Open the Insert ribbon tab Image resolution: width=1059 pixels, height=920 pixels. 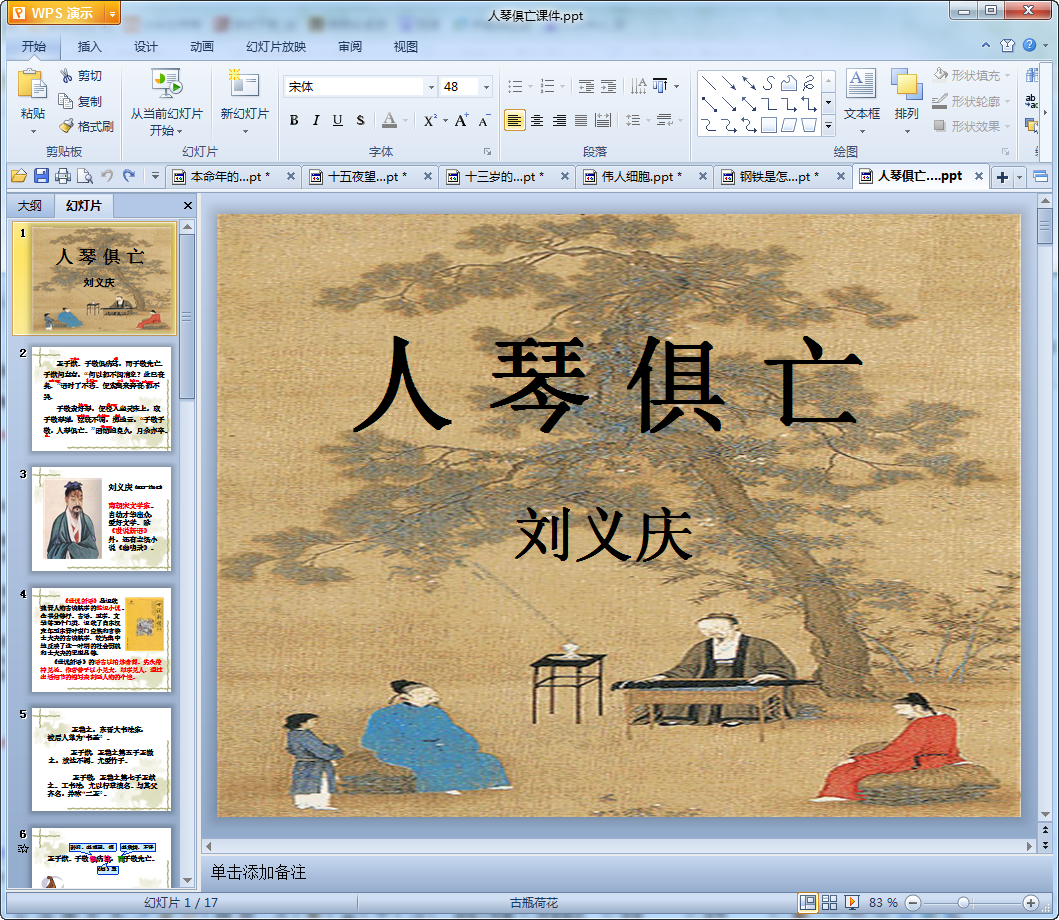pos(89,47)
